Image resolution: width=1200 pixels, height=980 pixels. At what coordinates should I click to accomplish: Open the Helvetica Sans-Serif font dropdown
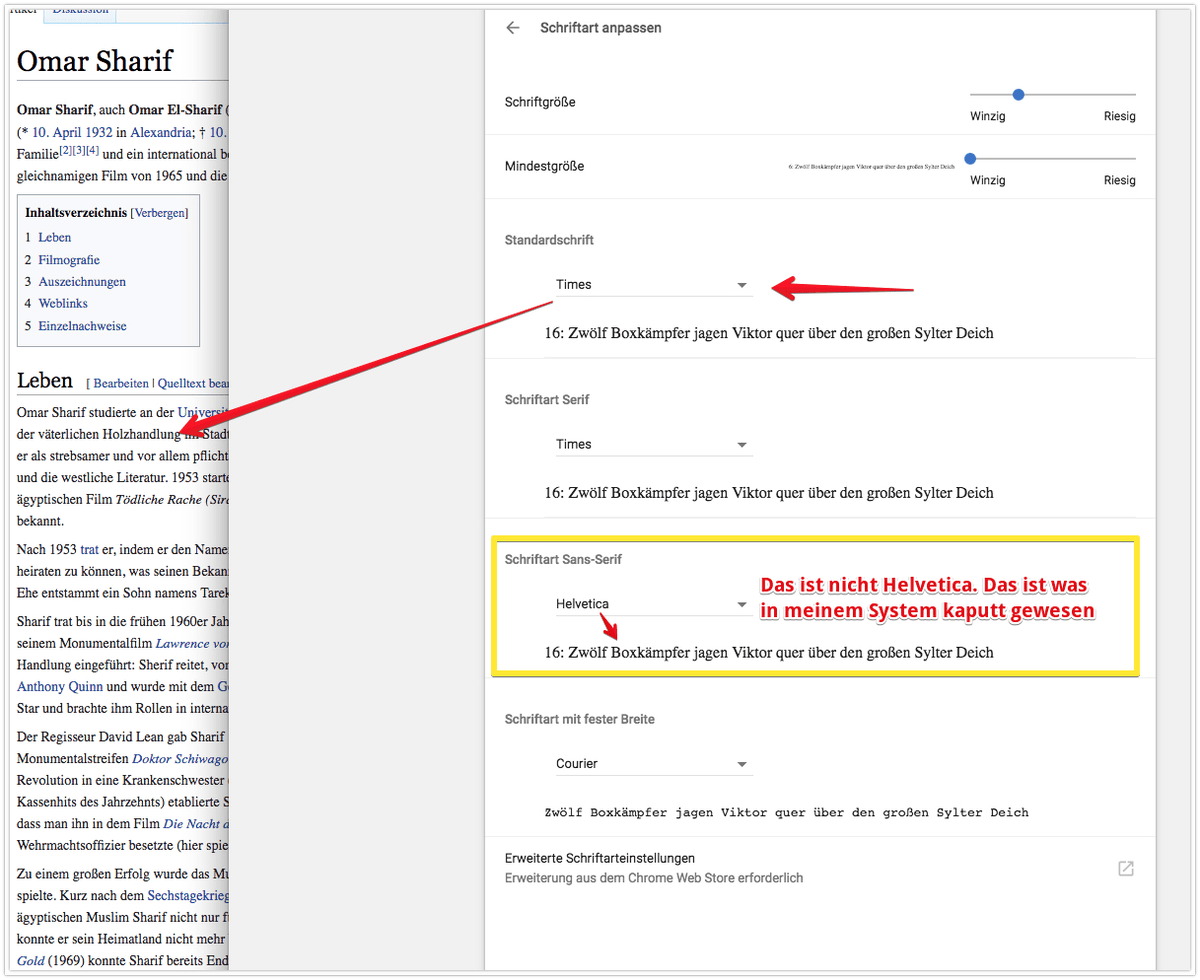[x=653, y=604]
